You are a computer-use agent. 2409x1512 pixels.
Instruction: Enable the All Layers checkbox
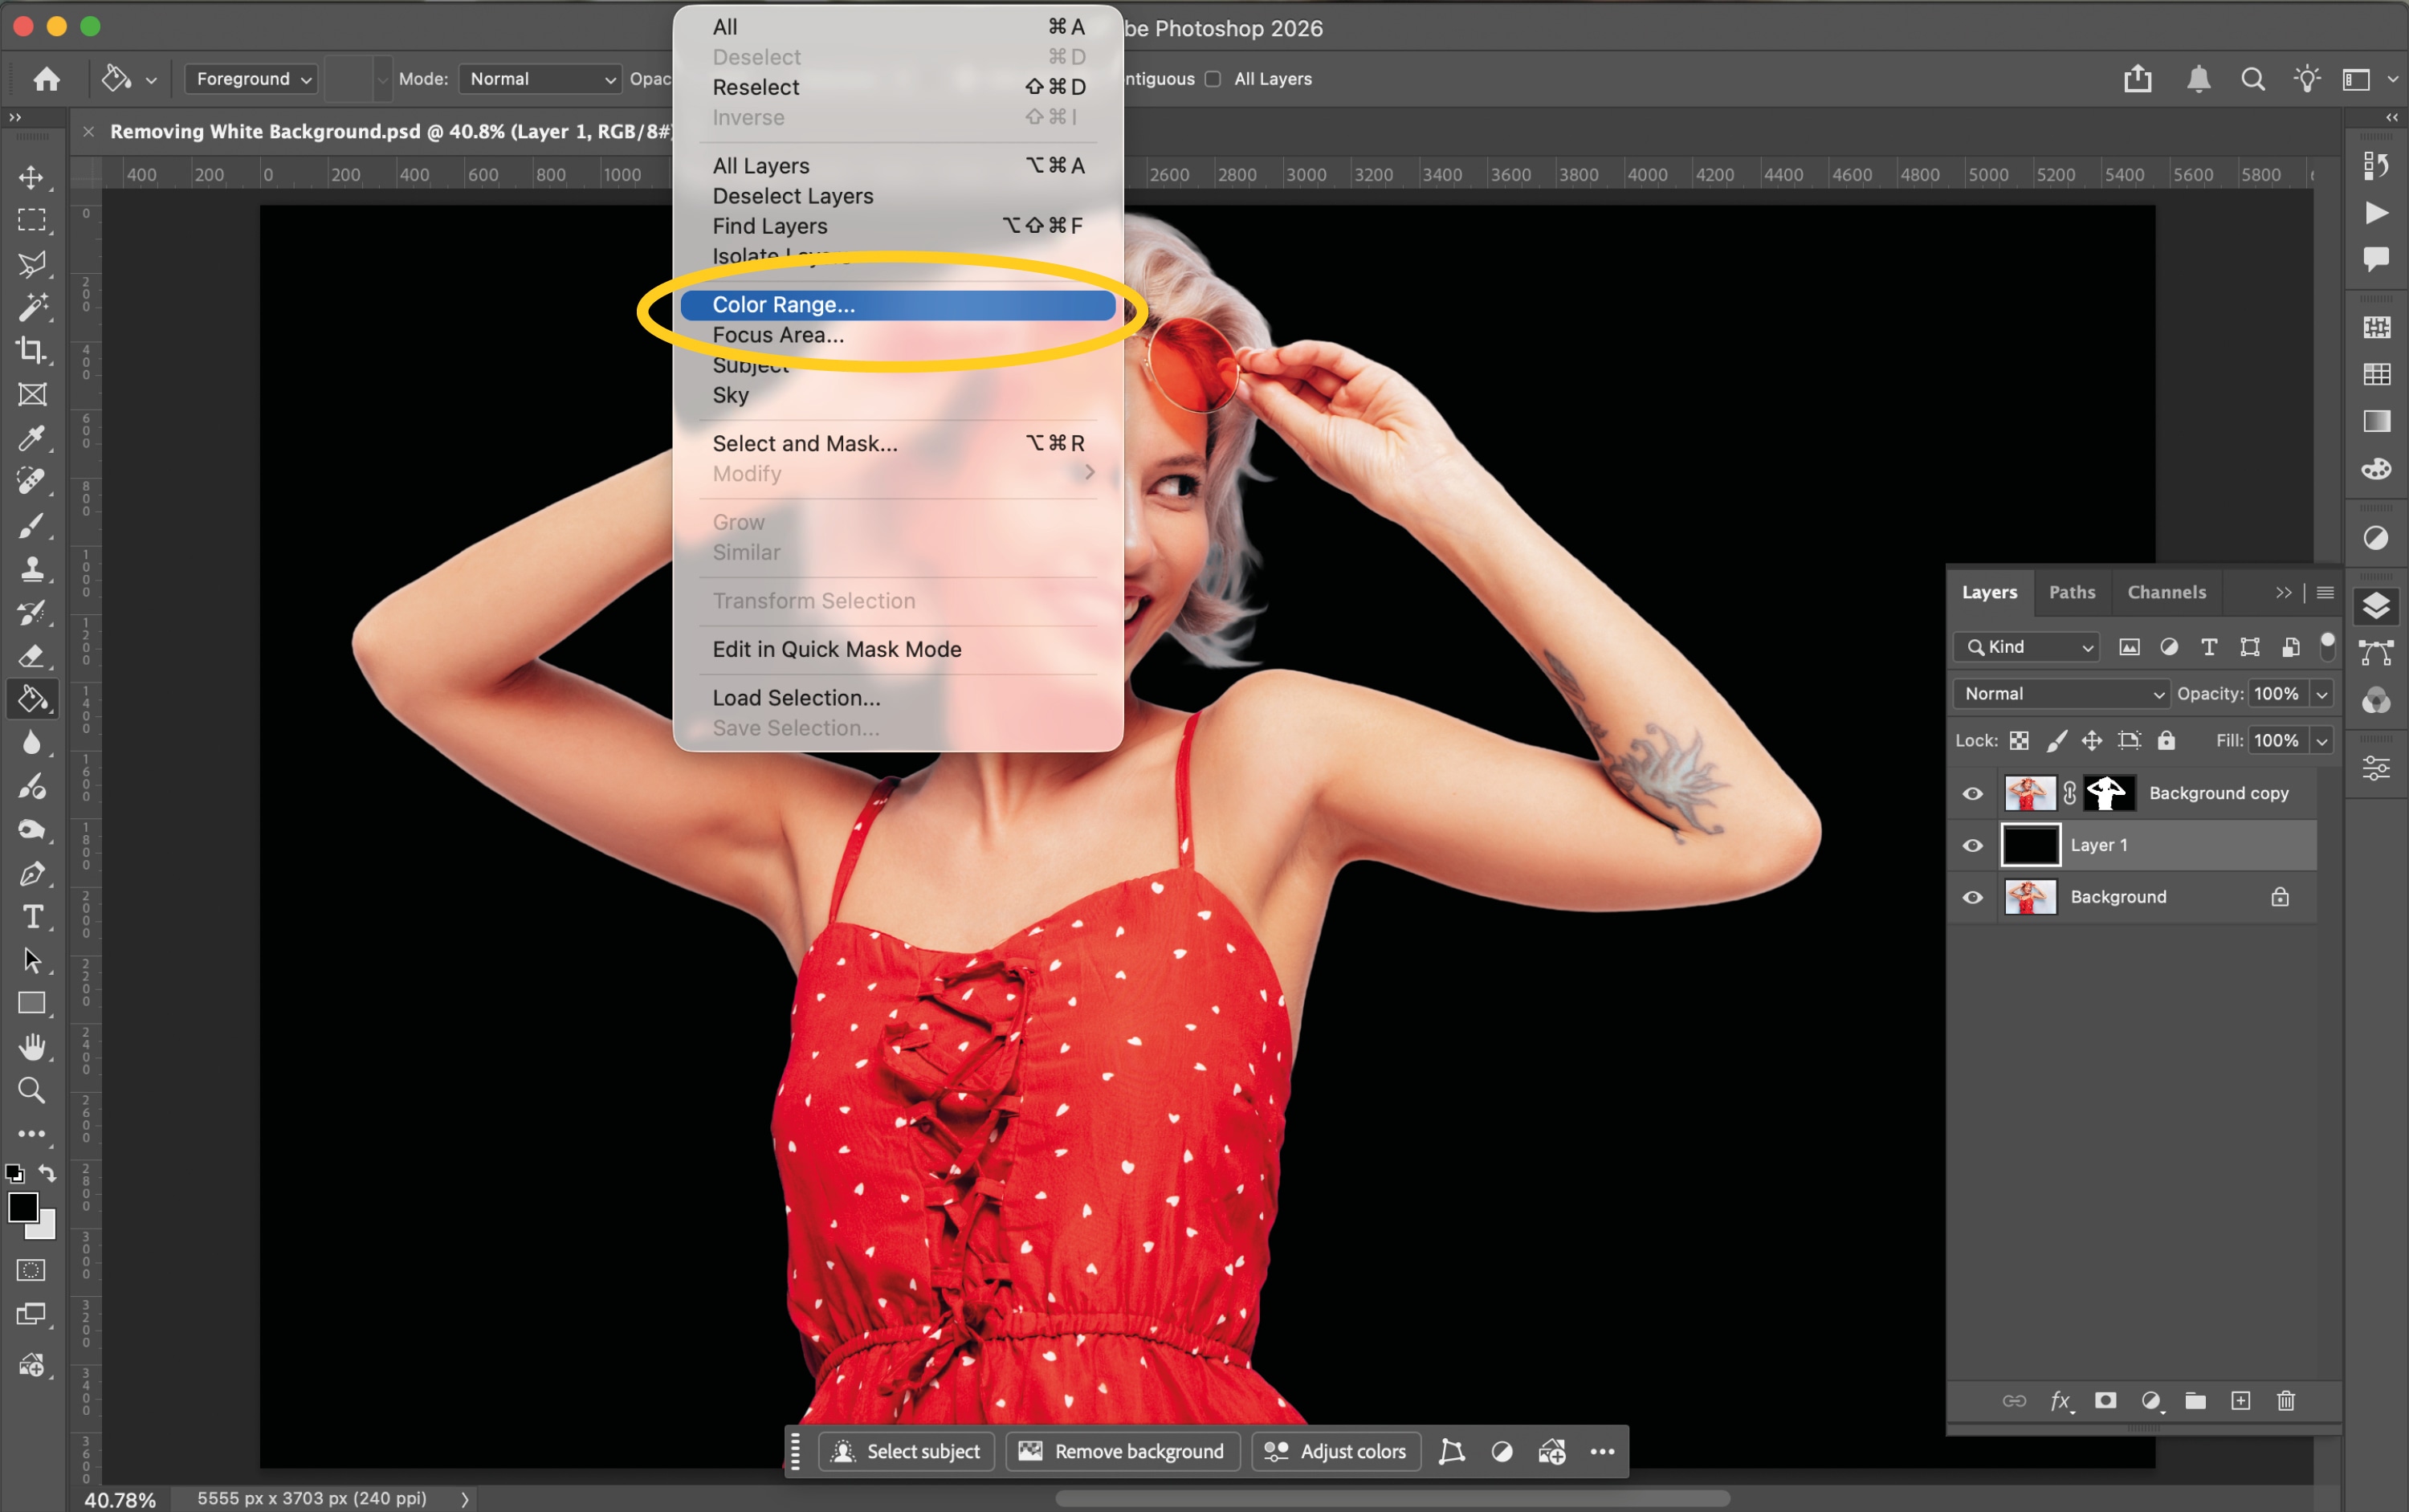pyautogui.click(x=1213, y=79)
